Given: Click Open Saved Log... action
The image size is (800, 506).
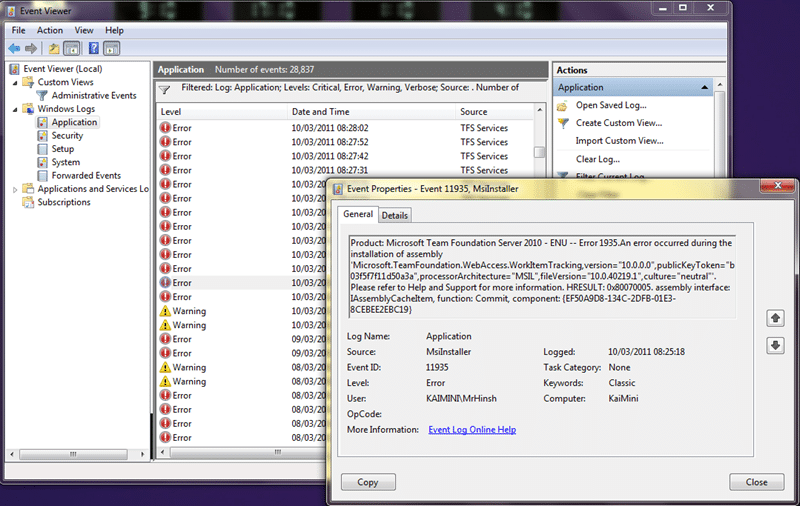Looking at the screenshot, I should pos(611,105).
